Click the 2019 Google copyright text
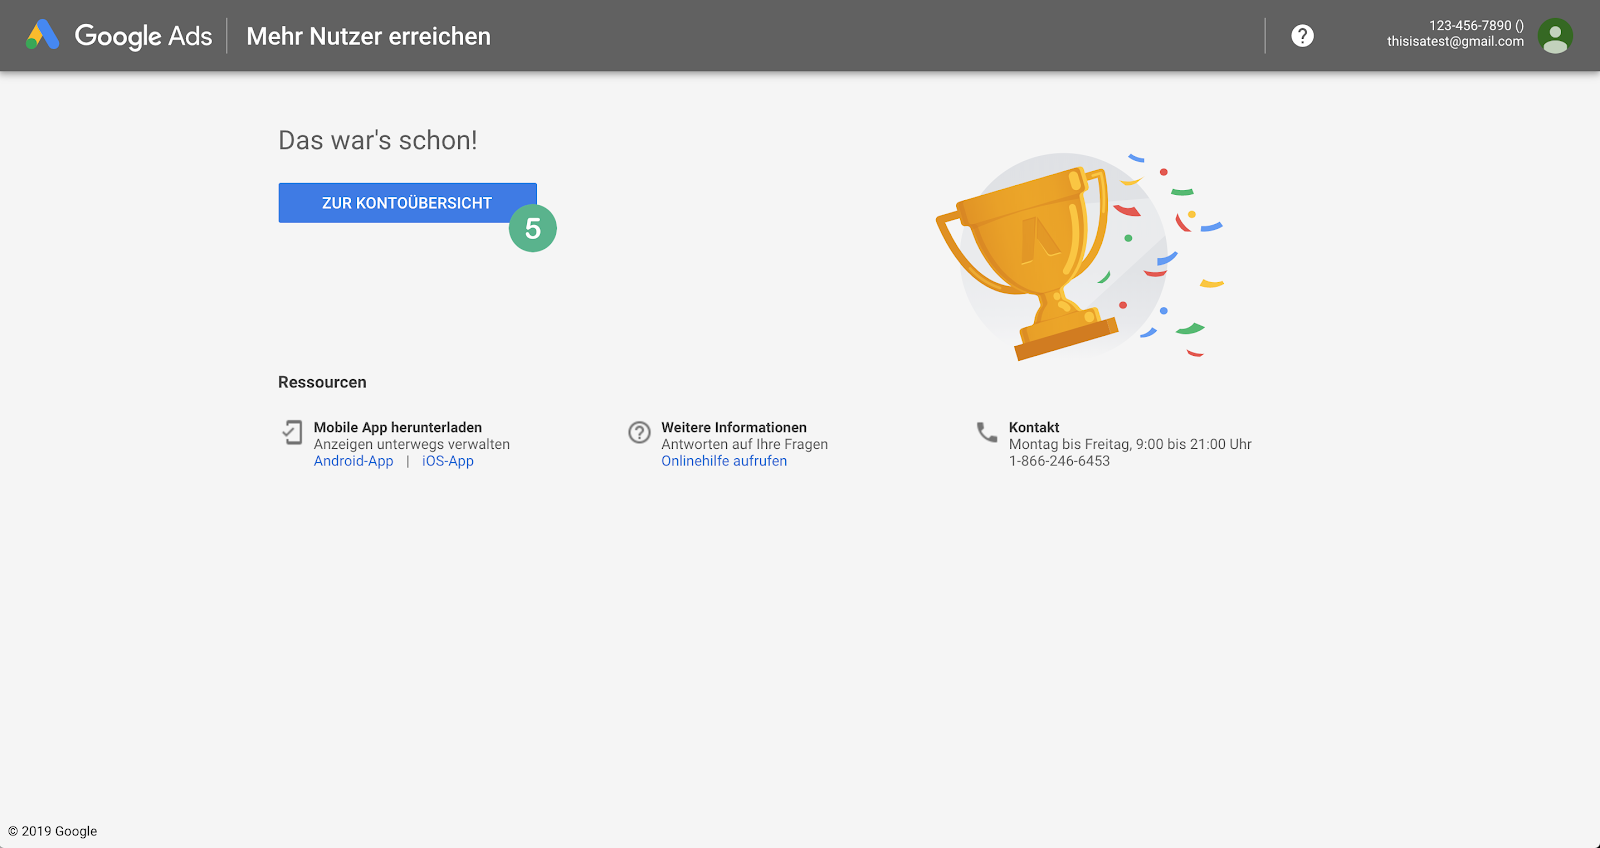Screen dimensions: 1600x848 [53, 831]
